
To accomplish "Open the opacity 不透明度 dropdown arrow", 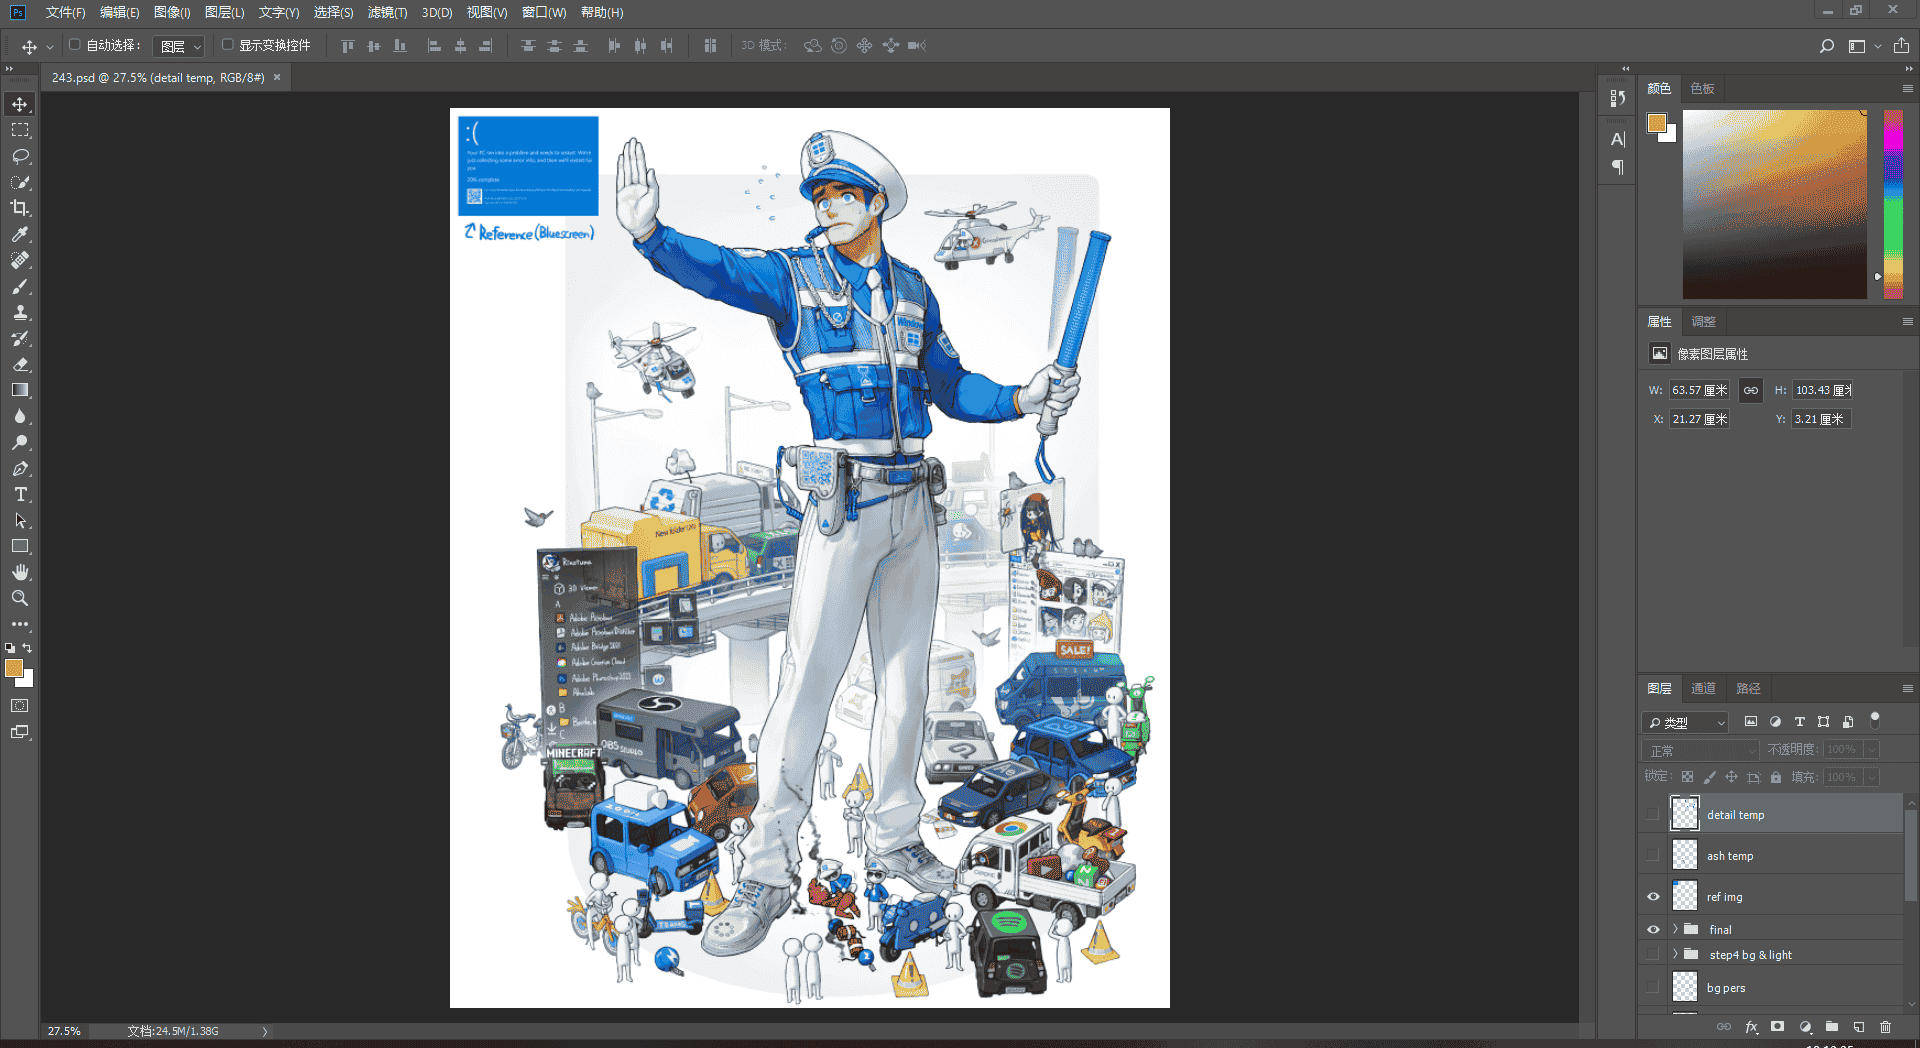I will (x=1871, y=750).
